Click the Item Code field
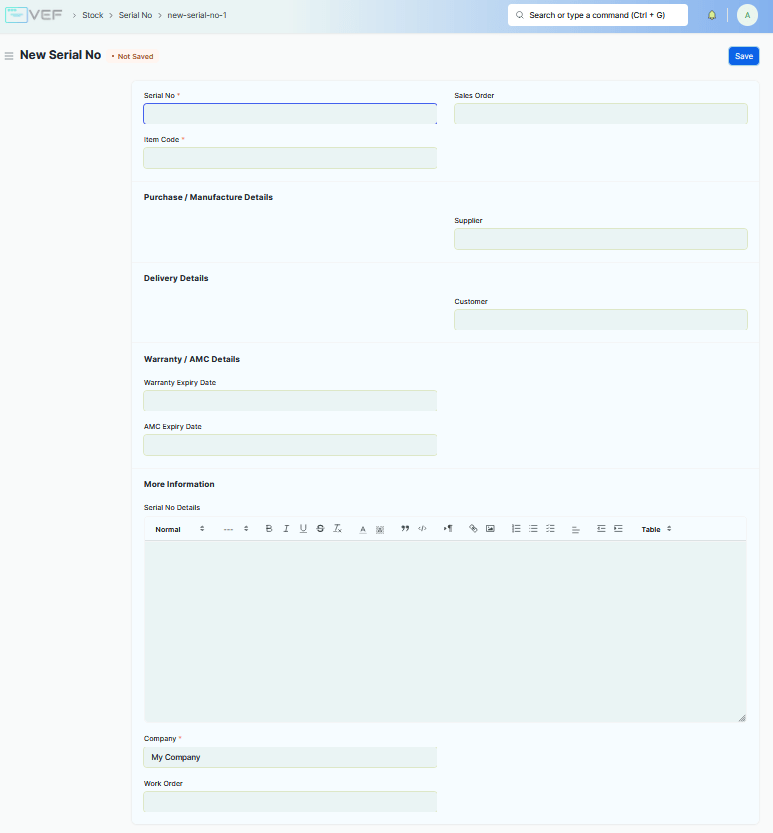Image resolution: width=773 pixels, height=833 pixels. pyautogui.click(x=290, y=158)
